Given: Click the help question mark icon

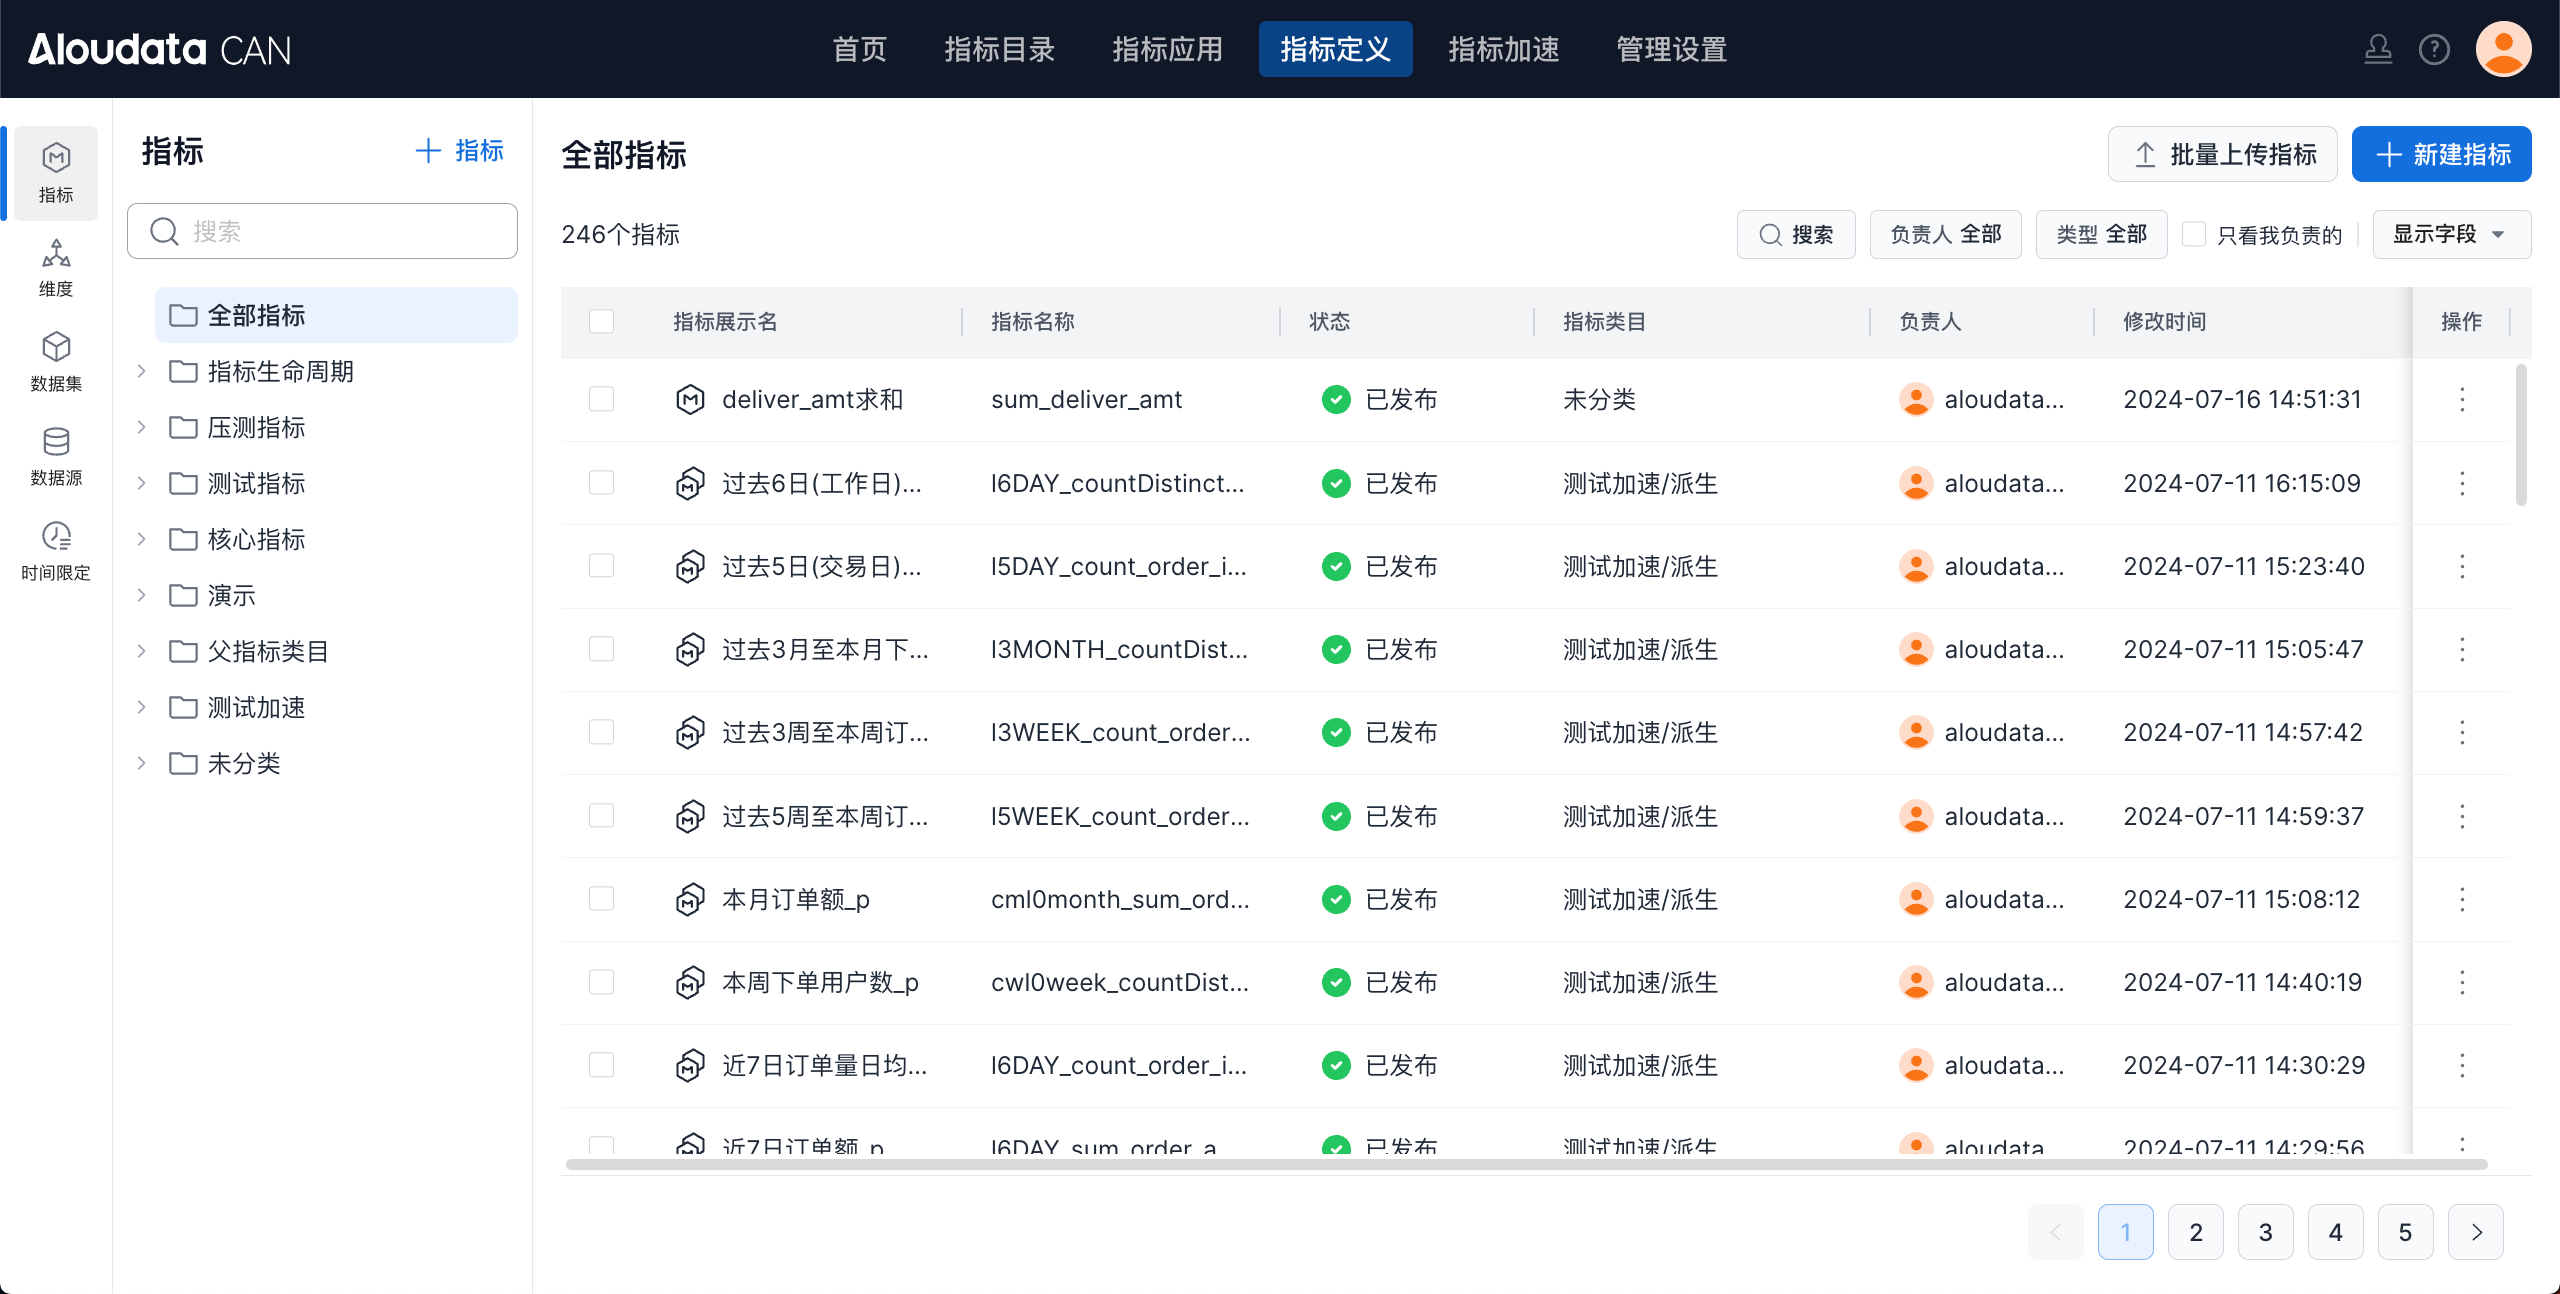Looking at the screenshot, I should pyautogui.click(x=2434, y=49).
